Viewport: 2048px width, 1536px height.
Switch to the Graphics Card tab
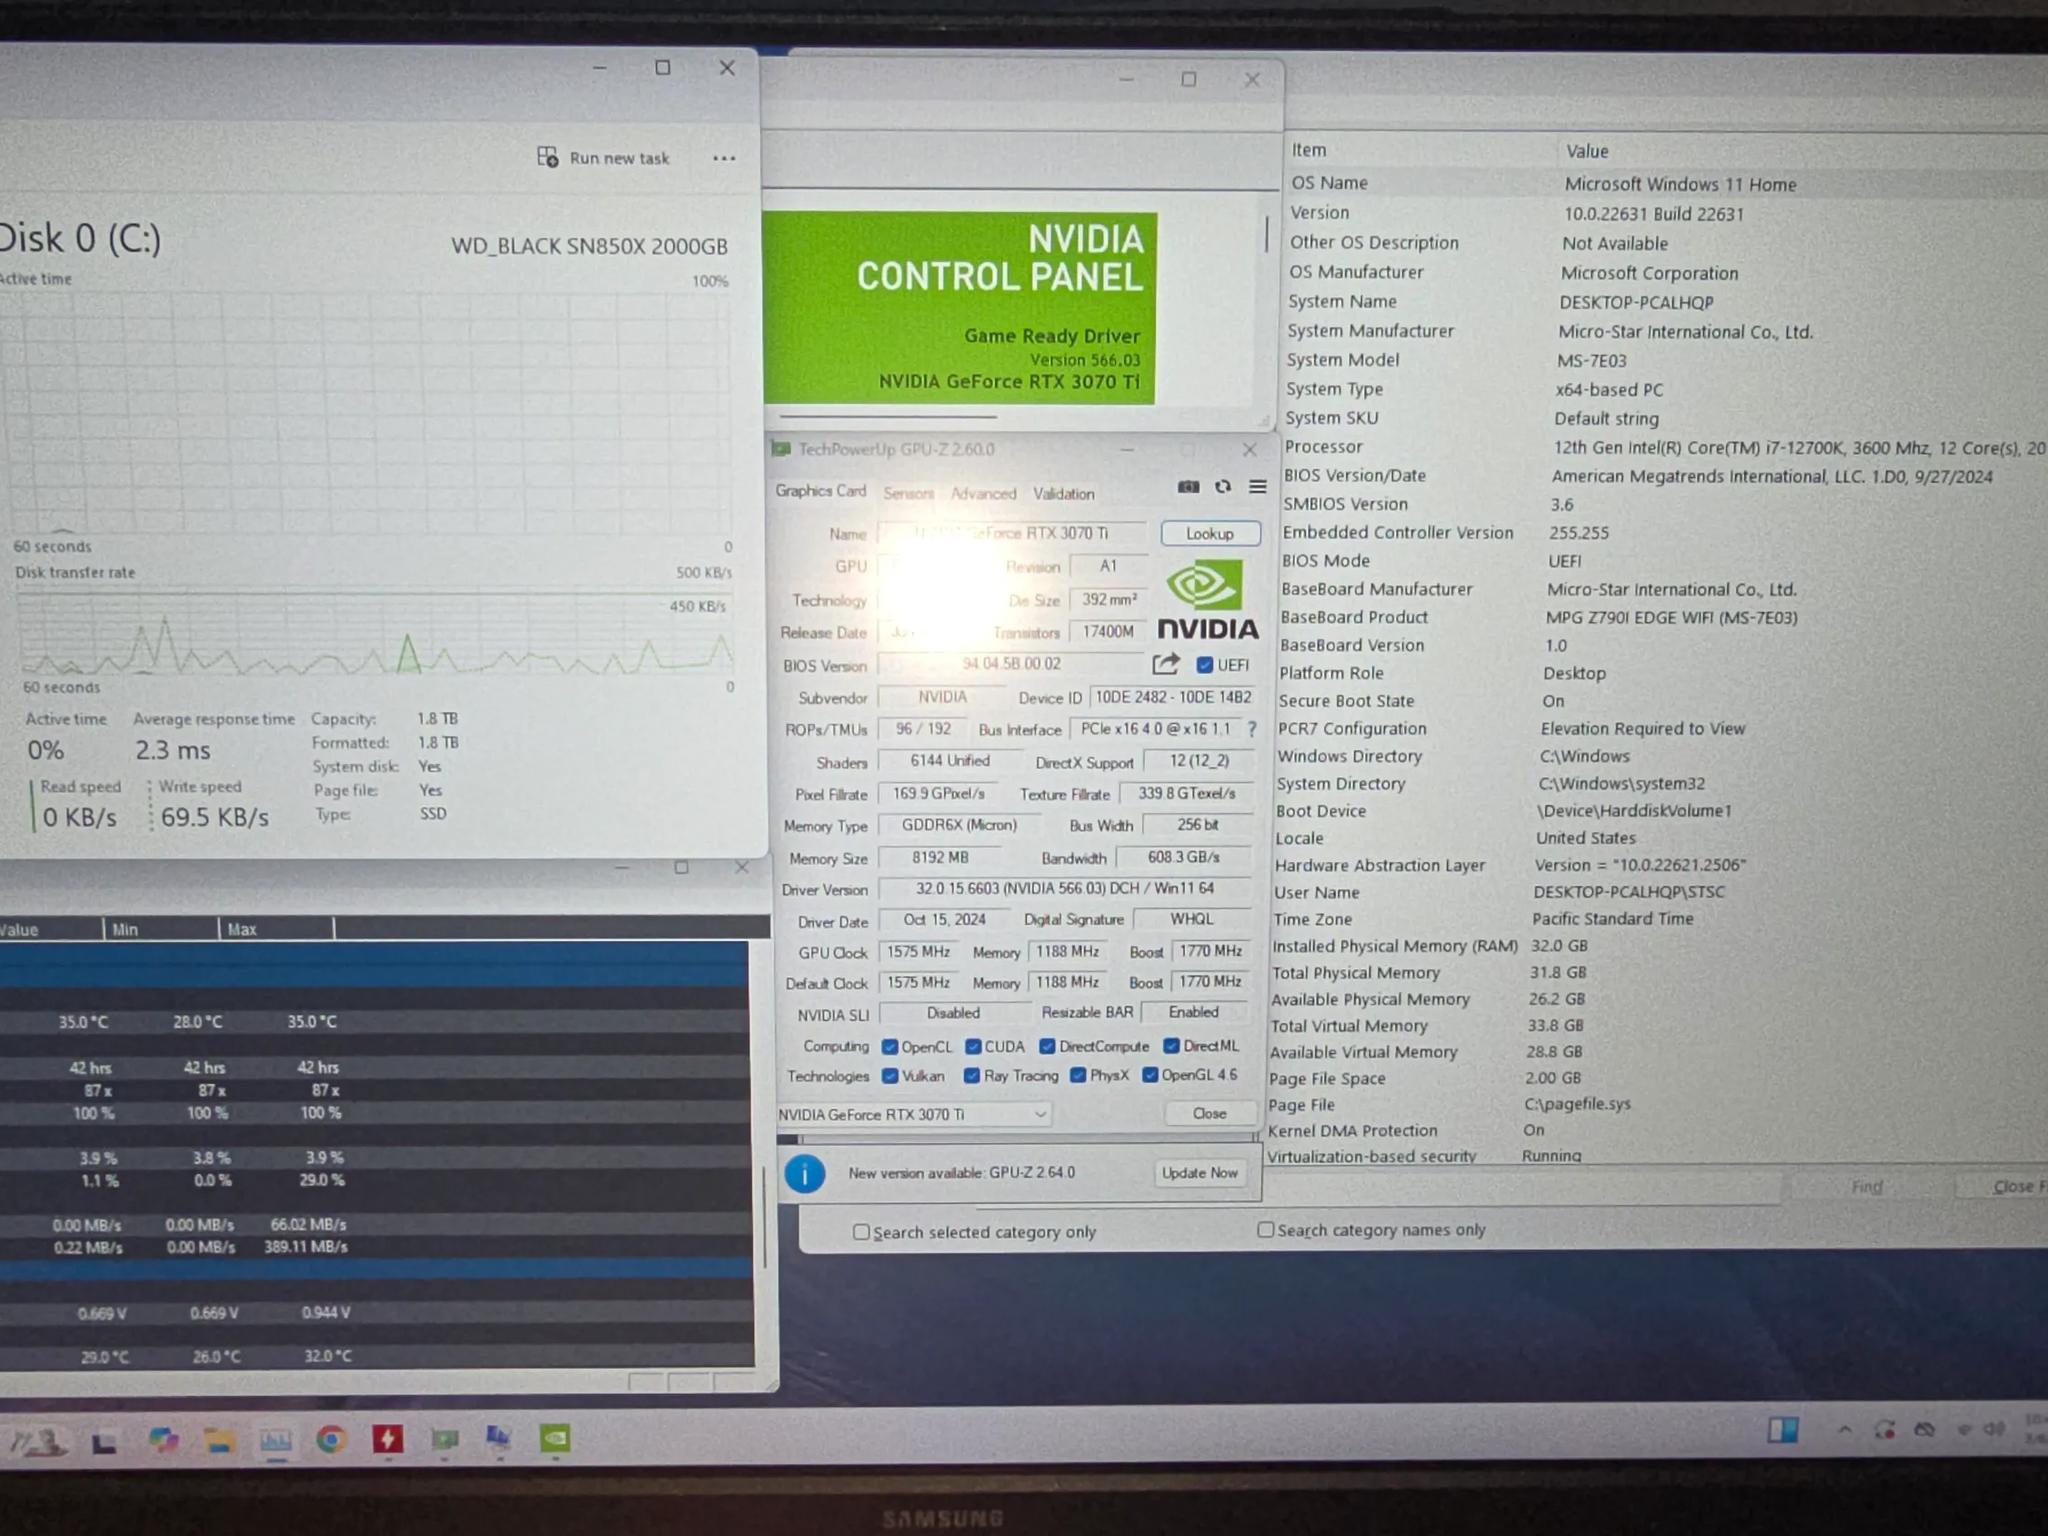[x=820, y=491]
